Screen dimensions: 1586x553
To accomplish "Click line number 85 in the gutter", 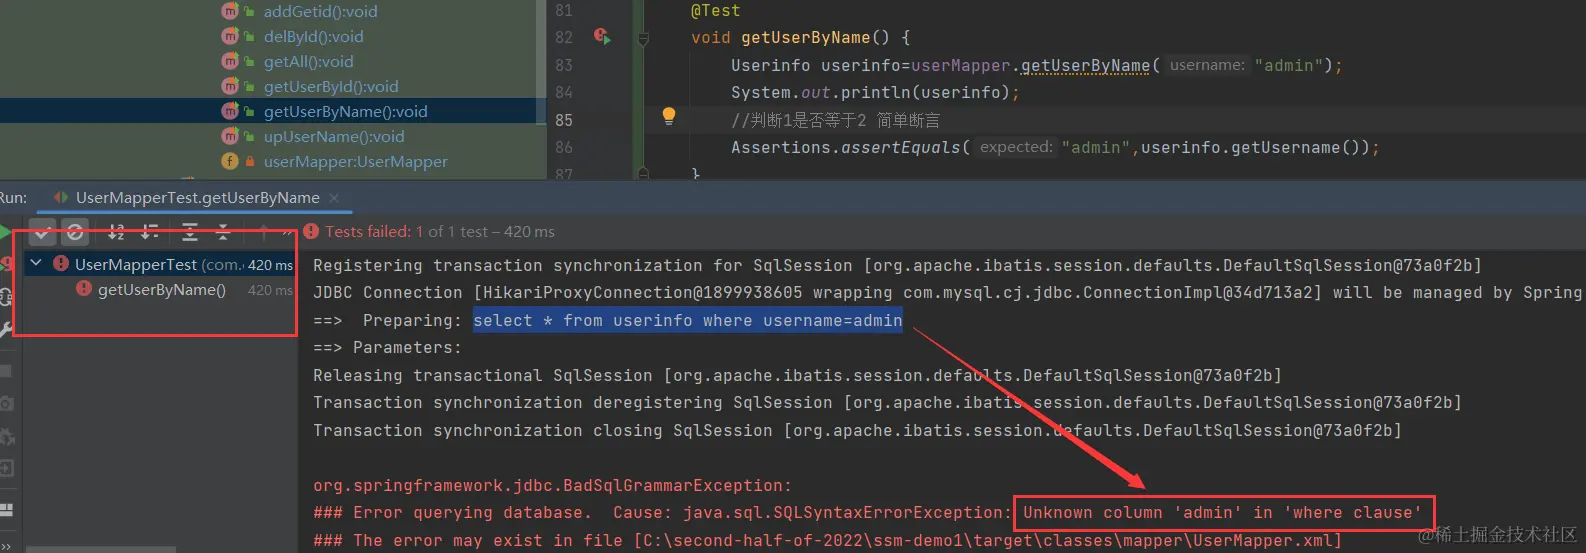I will coord(564,120).
